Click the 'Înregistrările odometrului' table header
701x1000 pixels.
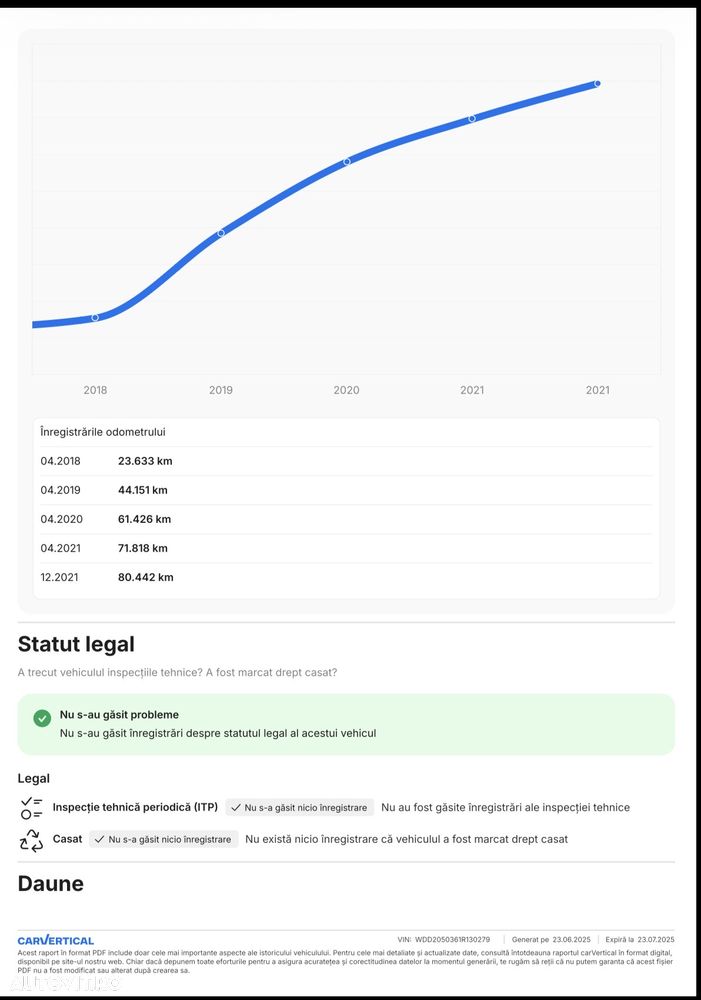103,432
